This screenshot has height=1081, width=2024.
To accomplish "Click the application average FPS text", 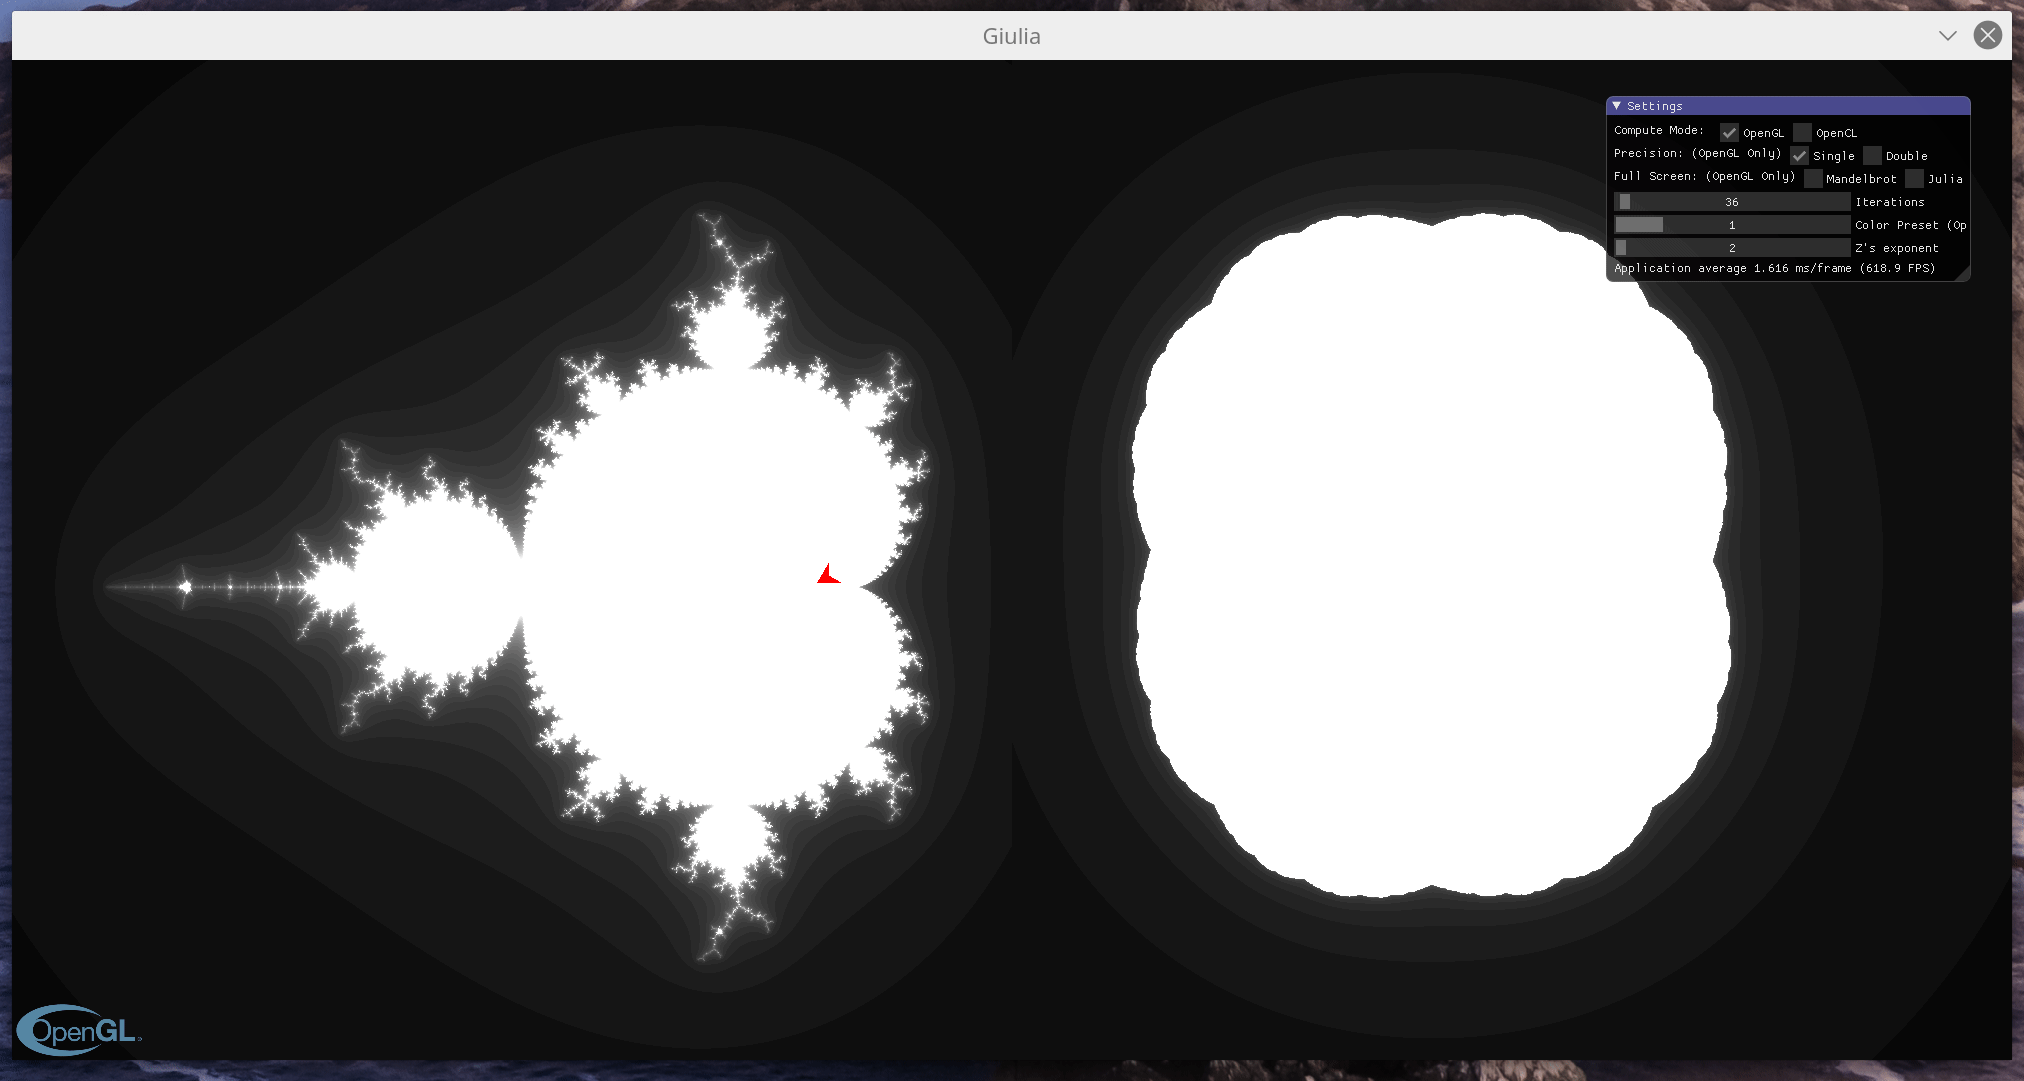I will point(1789,268).
